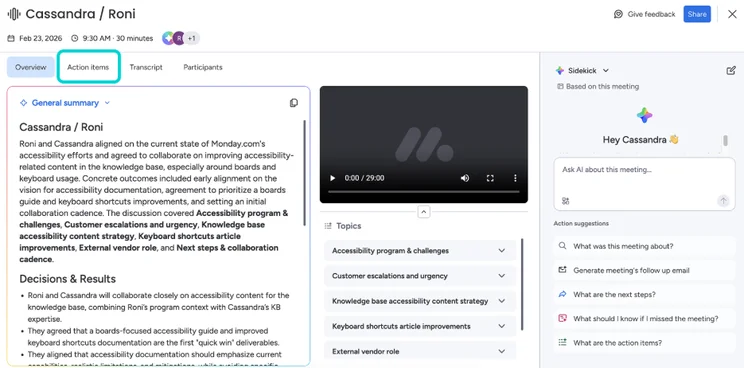Click the calendar icon next to Feb 23, 2026
This screenshot has height=368, width=744.
[11, 38]
